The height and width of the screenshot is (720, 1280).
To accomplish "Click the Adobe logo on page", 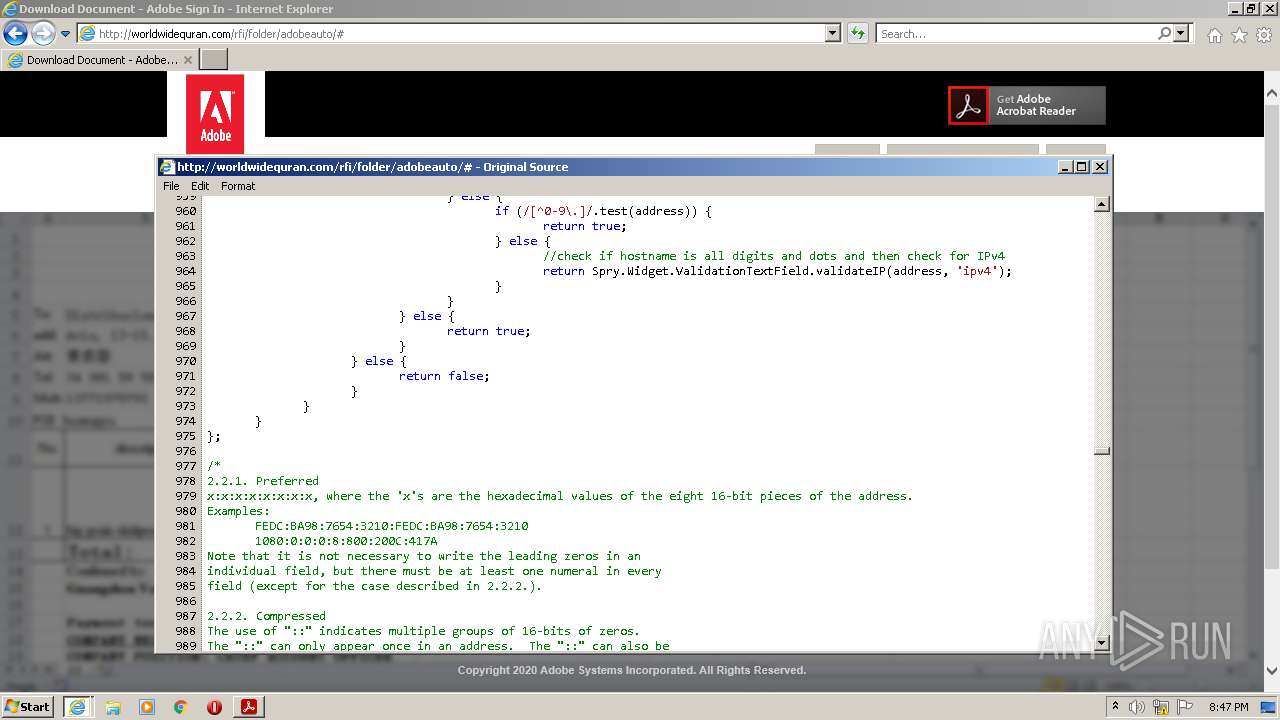I will 216,113.
